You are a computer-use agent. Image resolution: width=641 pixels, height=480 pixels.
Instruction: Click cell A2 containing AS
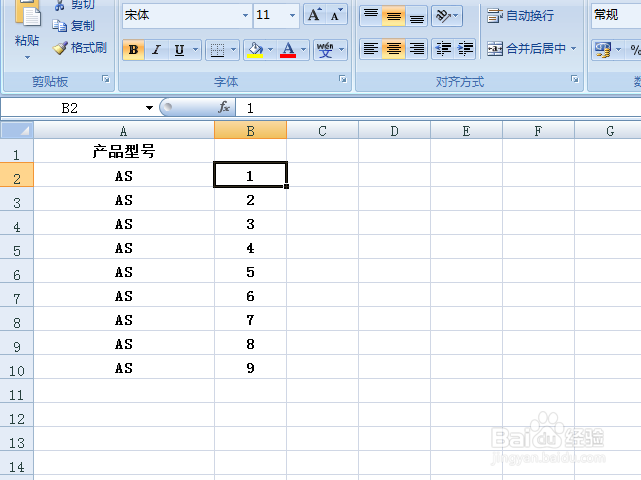pos(124,175)
